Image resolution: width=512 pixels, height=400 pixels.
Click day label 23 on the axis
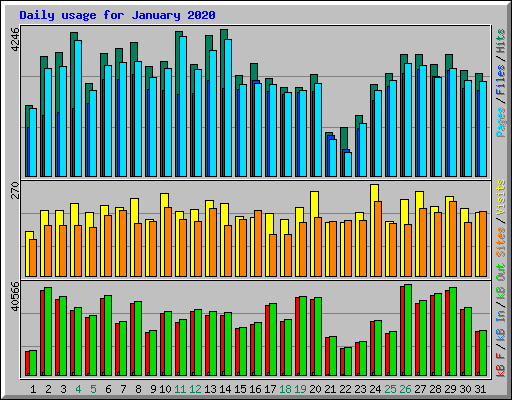[360, 389]
